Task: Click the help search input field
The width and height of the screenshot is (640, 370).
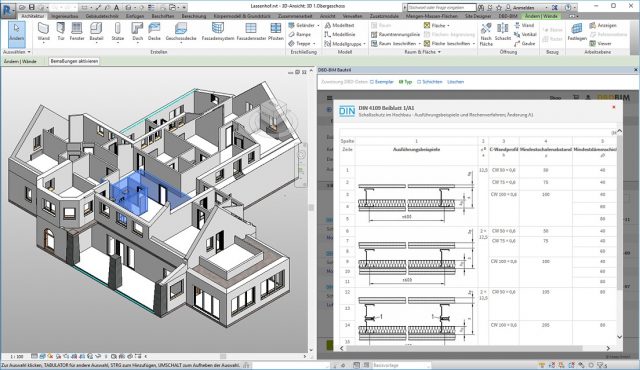Action: coord(441,7)
